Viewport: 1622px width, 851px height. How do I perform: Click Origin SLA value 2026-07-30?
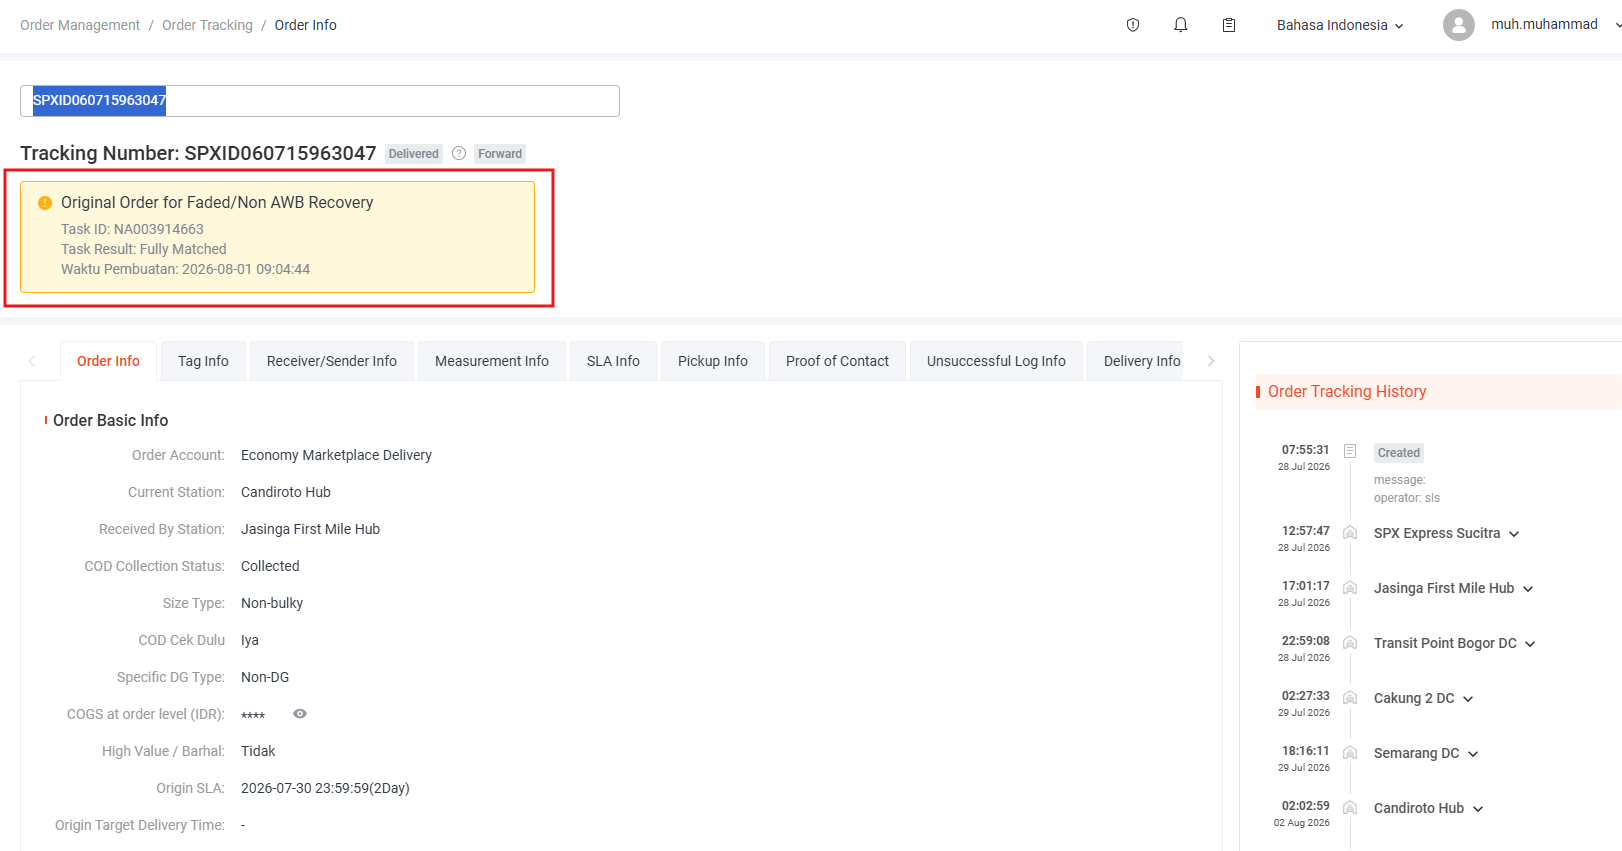click(x=325, y=788)
